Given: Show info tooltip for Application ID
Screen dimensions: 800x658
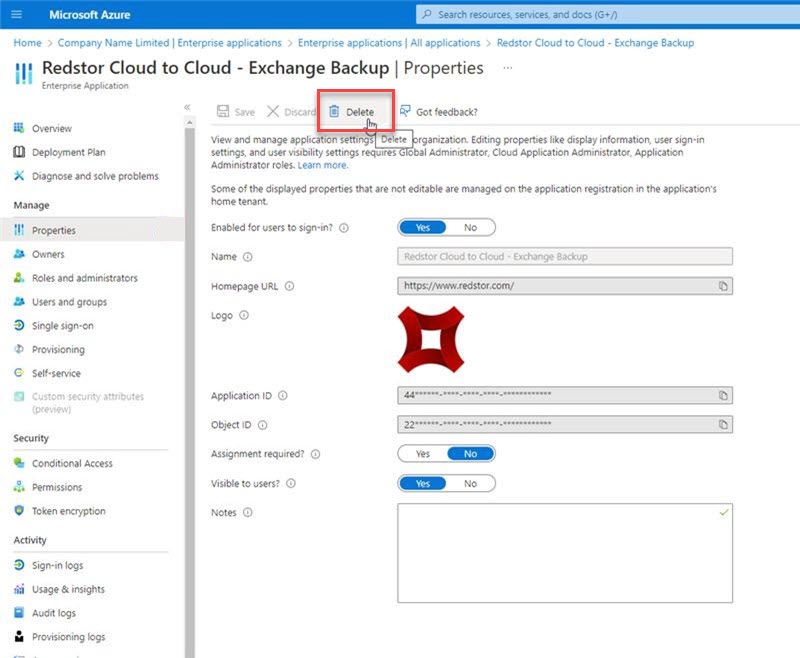Looking at the screenshot, I should pos(283,396).
